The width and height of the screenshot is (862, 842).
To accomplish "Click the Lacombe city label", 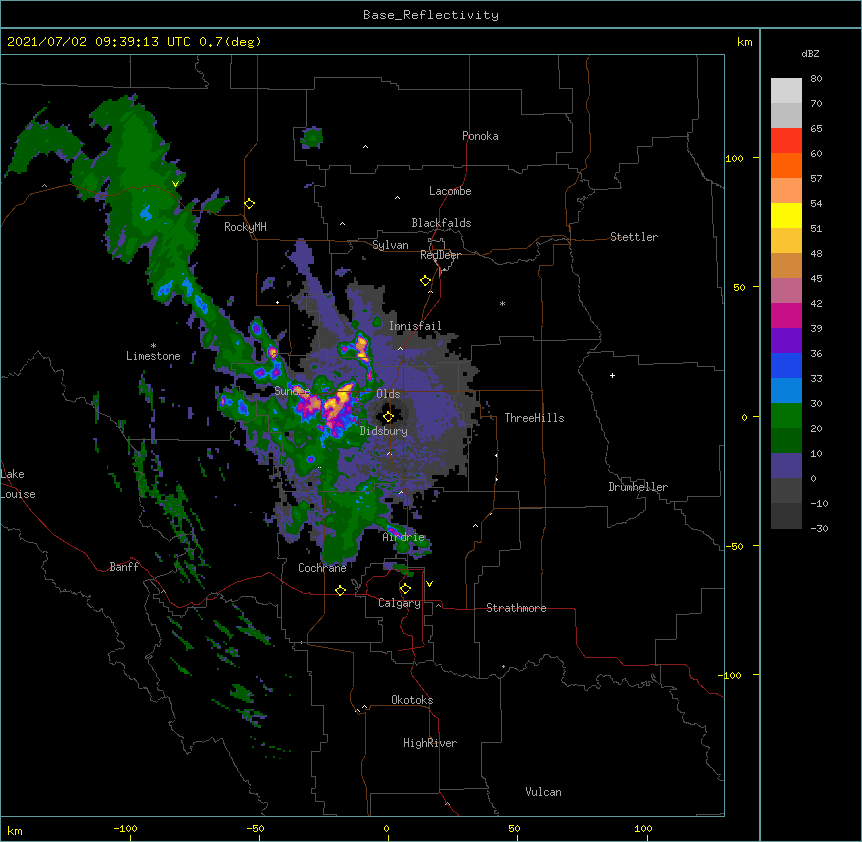I will (450, 191).
